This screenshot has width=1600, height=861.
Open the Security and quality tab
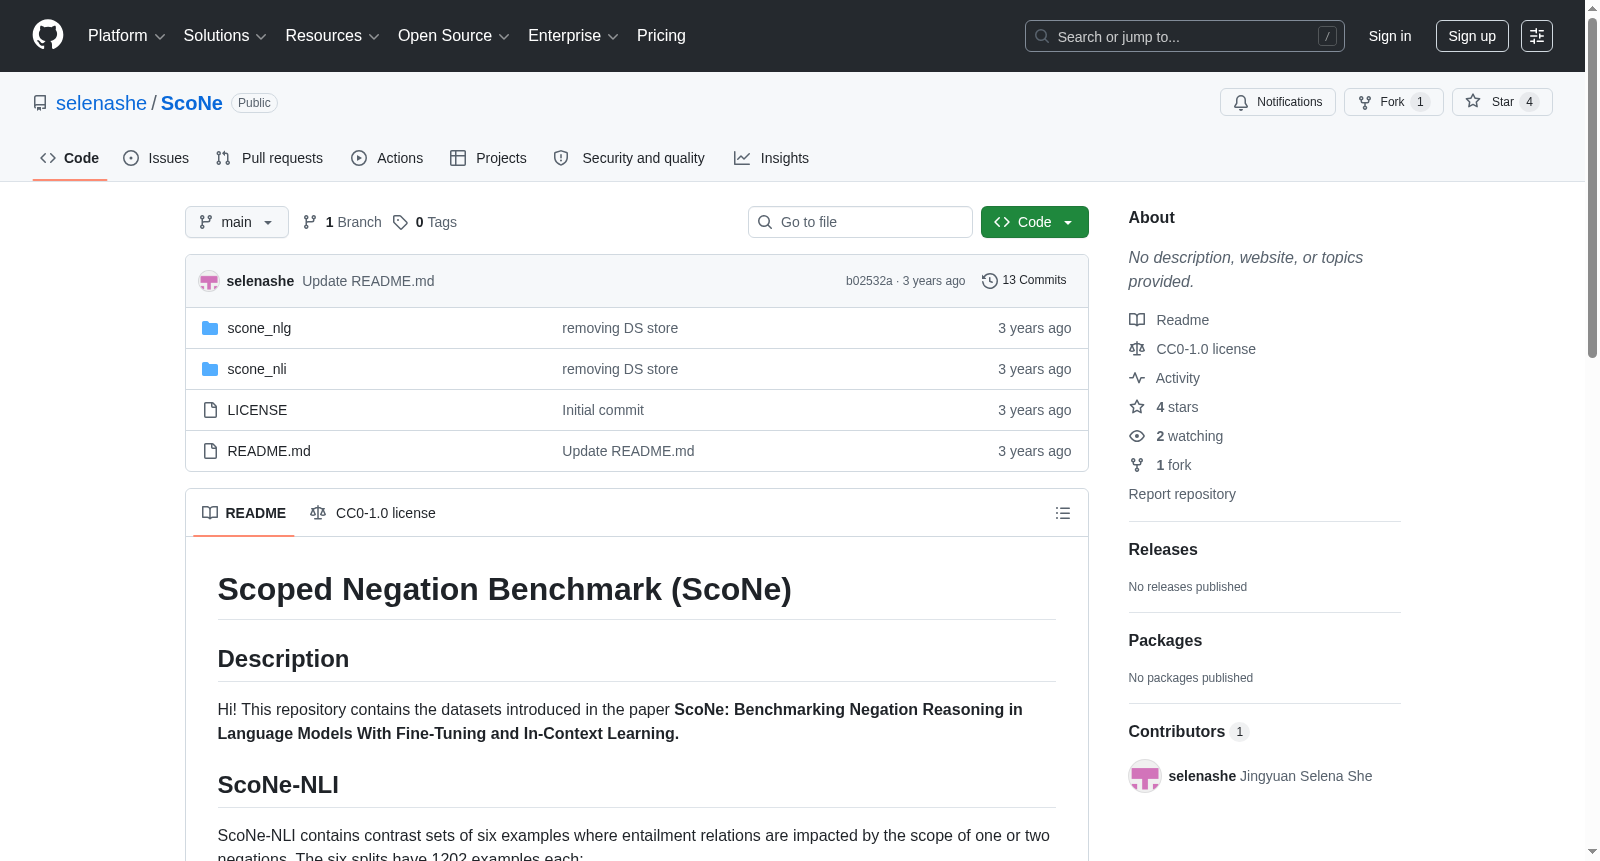pyautogui.click(x=629, y=158)
